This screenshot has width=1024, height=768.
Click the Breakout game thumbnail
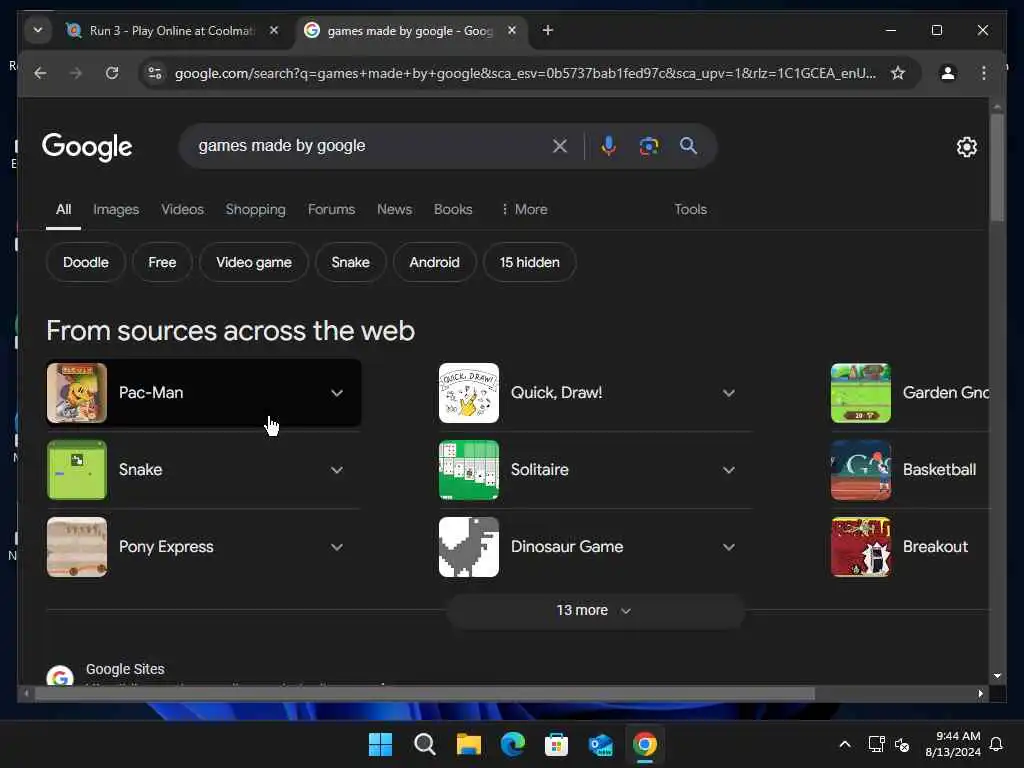pos(861,547)
